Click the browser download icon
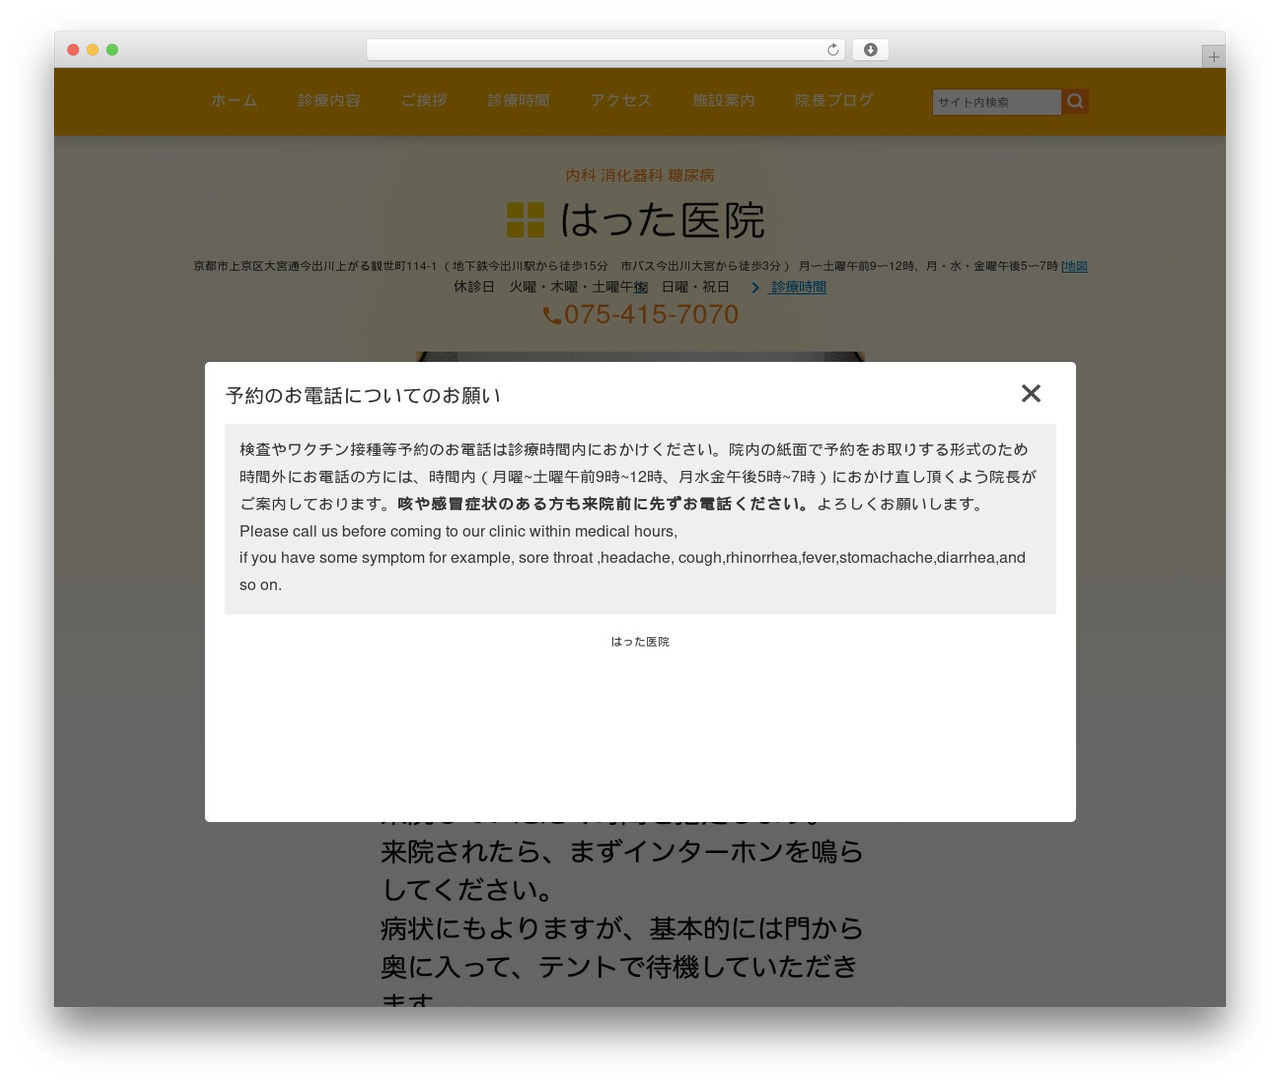 coord(871,50)
